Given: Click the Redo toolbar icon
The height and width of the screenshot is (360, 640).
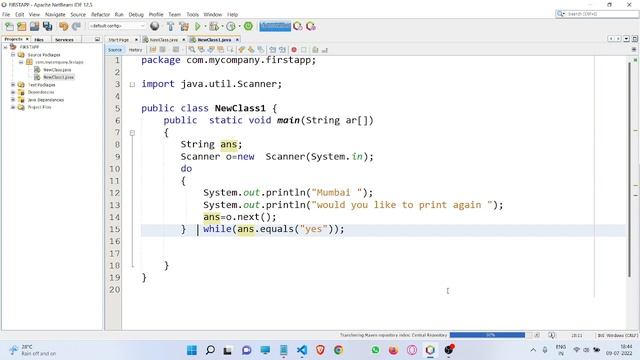Looking at the screenshot, I should point(76,27).
